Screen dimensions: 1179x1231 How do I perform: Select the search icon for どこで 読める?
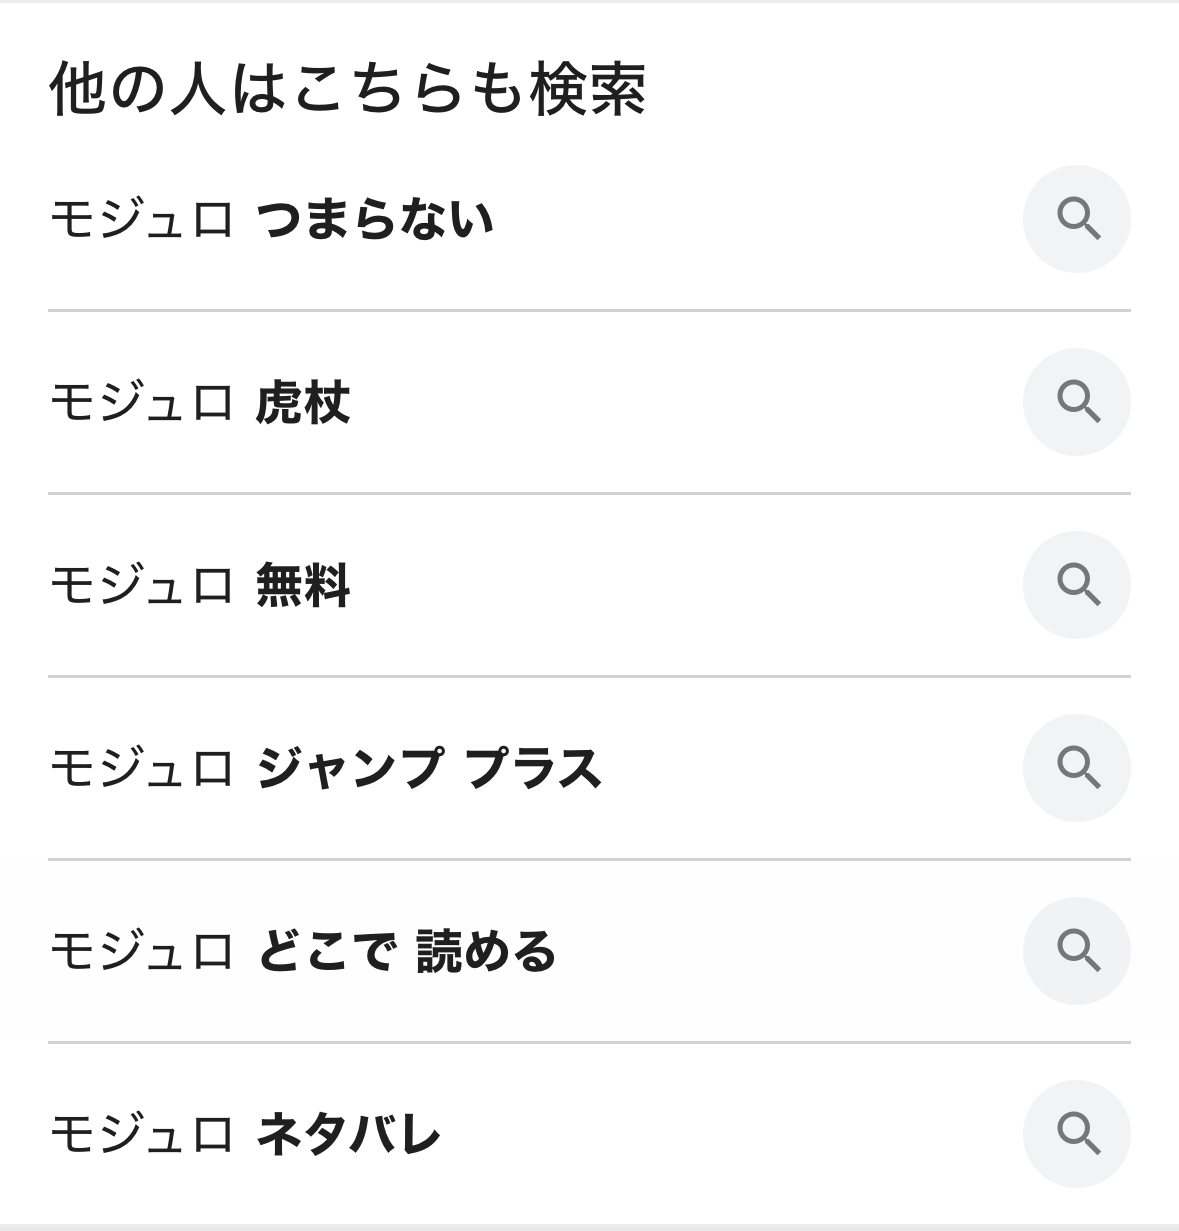click(1076, 951)
